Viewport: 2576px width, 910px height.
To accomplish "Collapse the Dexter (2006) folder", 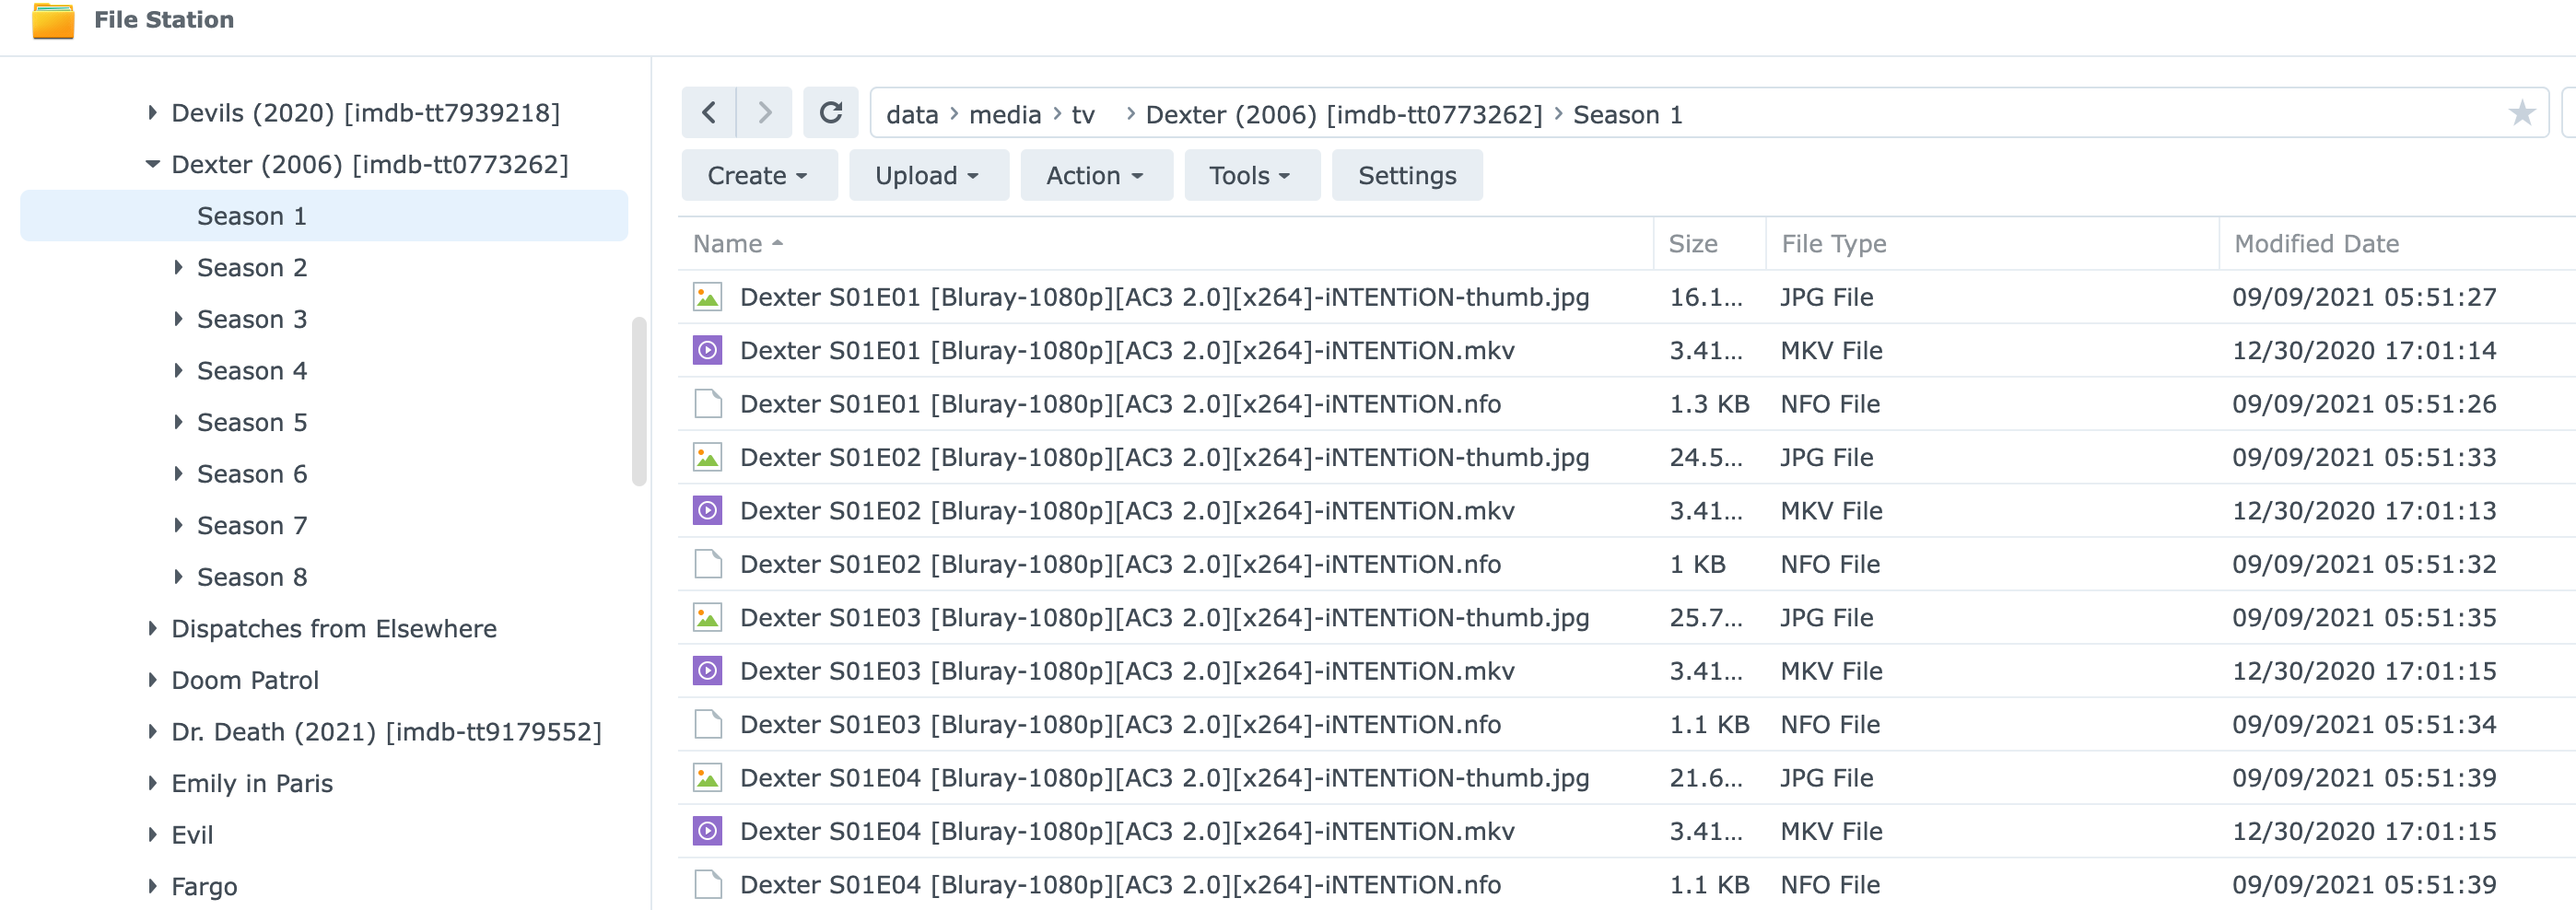I will (152, 164).
